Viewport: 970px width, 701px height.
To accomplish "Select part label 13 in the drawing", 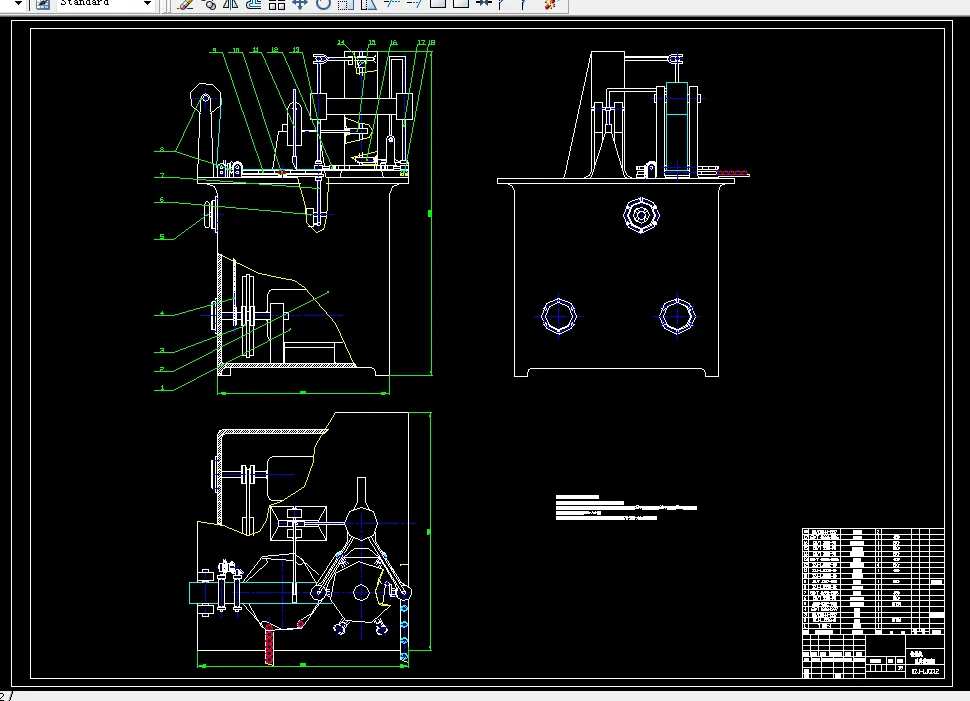I will (296, 50).
